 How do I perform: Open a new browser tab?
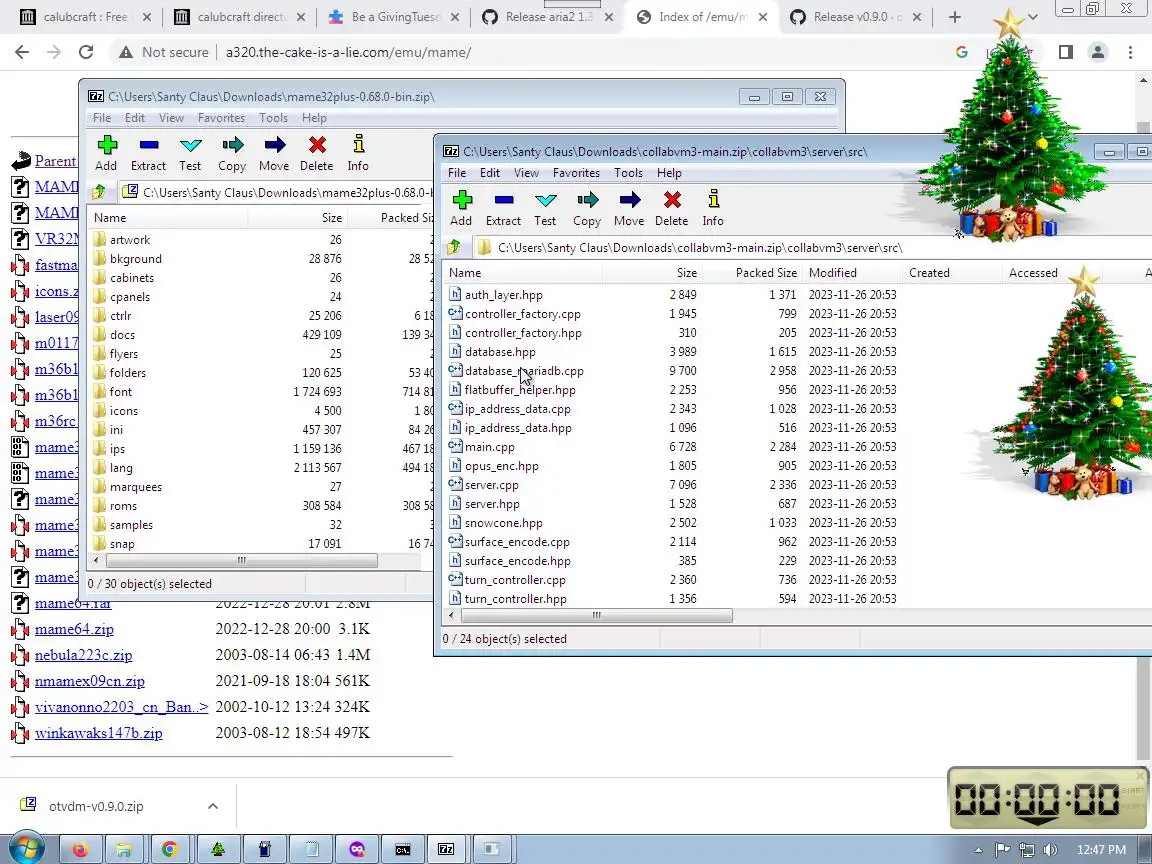point(954,17)
